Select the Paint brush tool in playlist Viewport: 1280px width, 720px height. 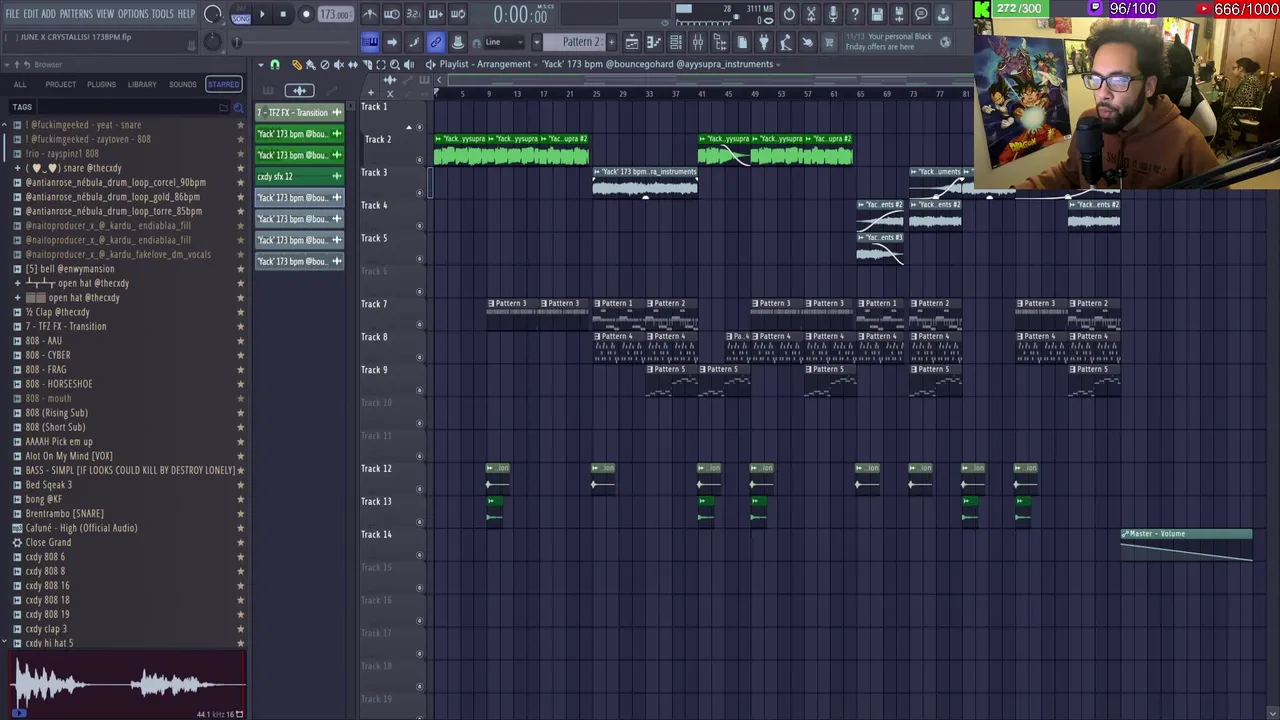(x=311, y=65)
